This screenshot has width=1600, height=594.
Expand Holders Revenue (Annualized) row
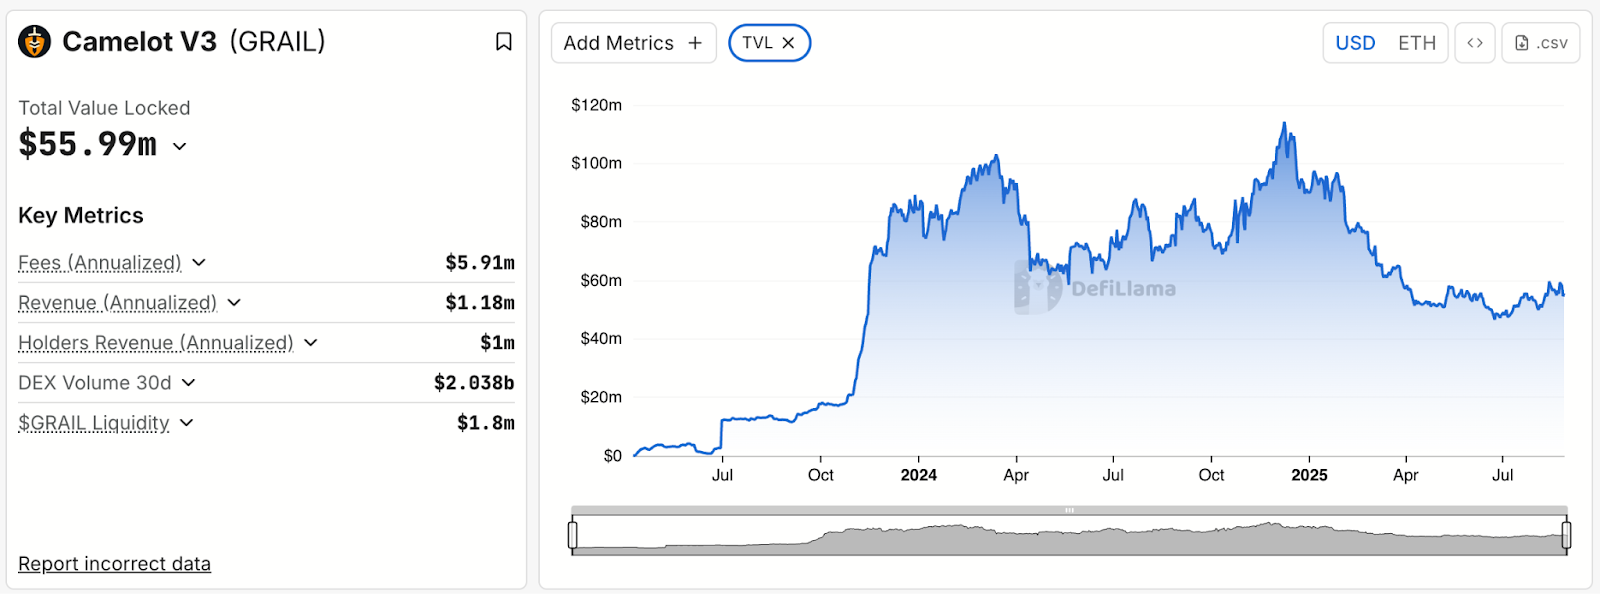[x=311, y=343]
